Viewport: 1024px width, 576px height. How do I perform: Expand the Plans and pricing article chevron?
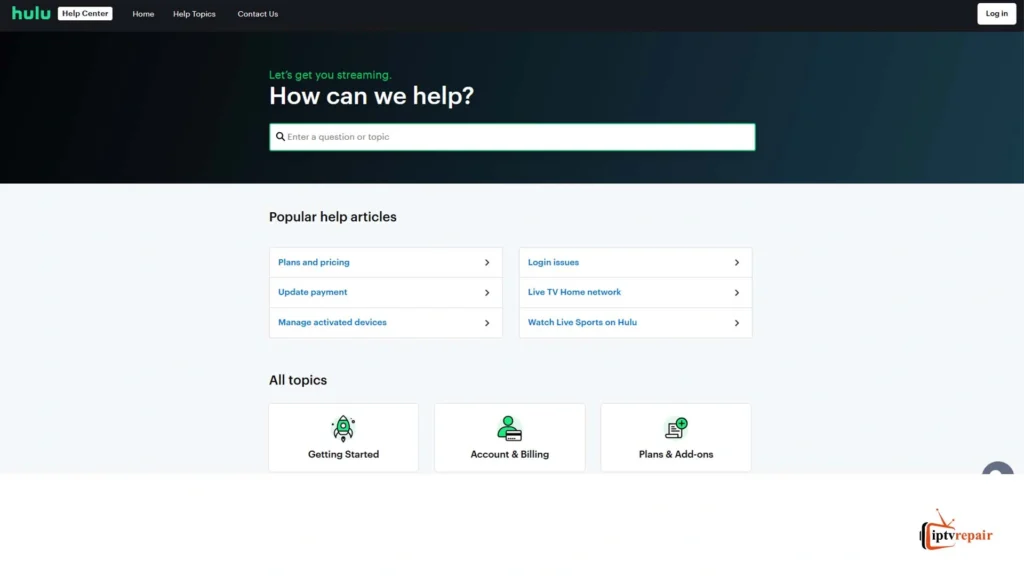(x=487, y=262)
